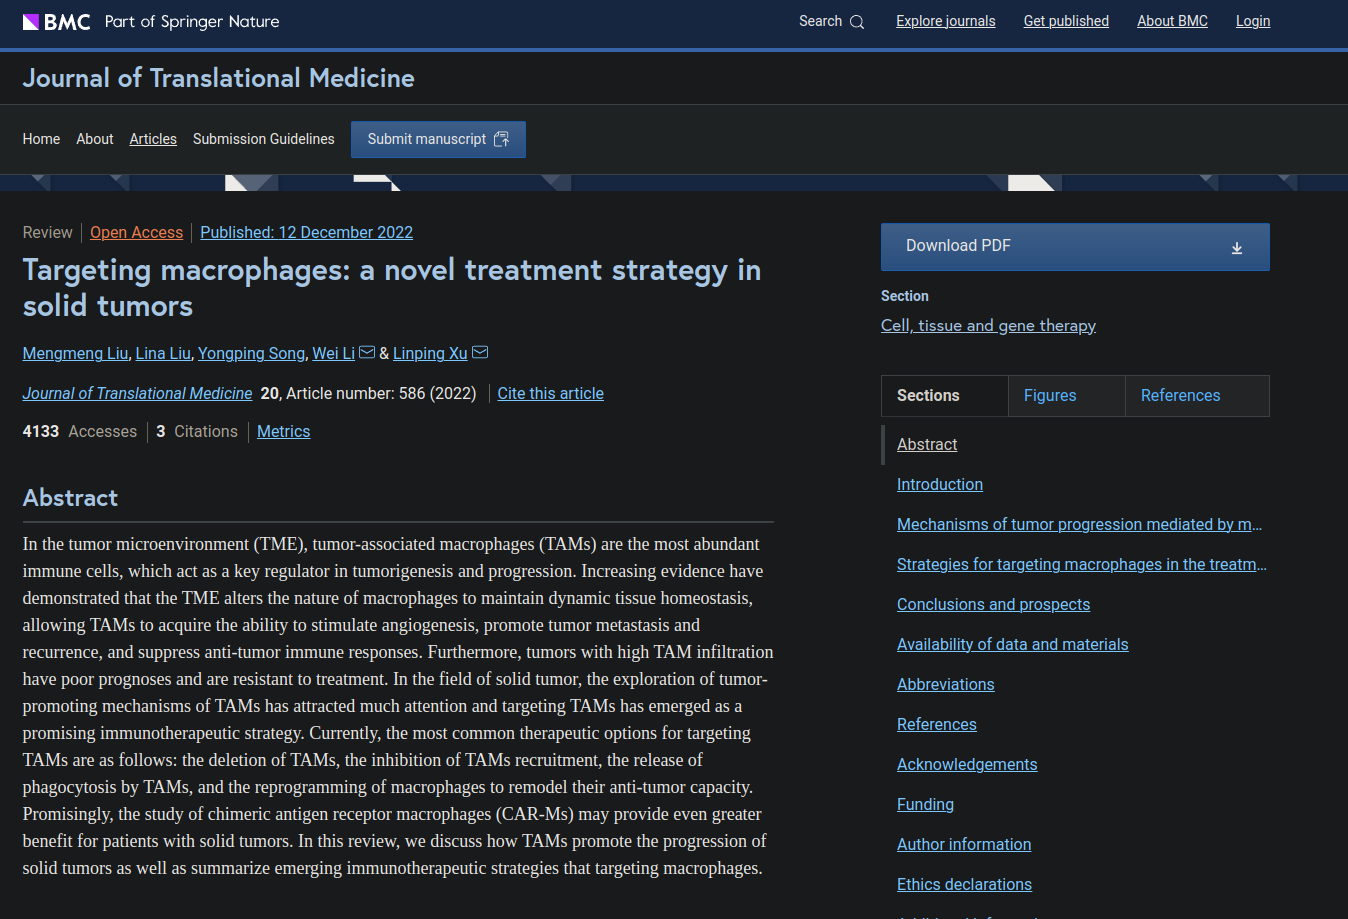This screenshot has height=919, width=1348.
Task: Jump to Funding section
Action: [925, 804]
